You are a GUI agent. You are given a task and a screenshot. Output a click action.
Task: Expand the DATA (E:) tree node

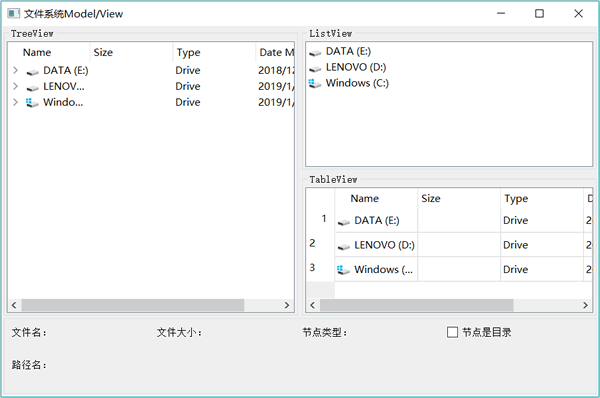pyautogui.click(x=15, y=70)
